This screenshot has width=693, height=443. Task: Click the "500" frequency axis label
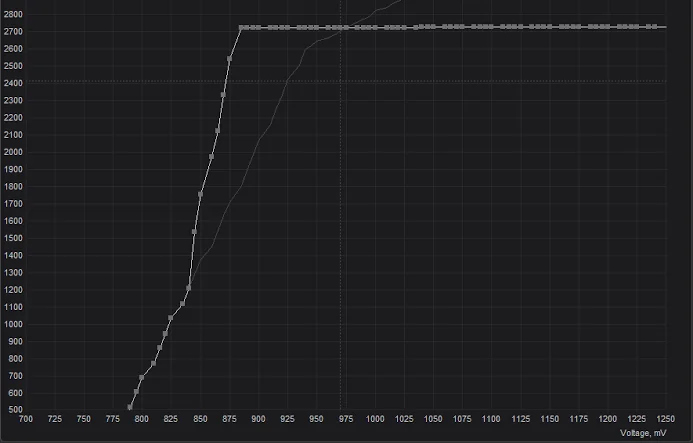(x=15, y=410)
